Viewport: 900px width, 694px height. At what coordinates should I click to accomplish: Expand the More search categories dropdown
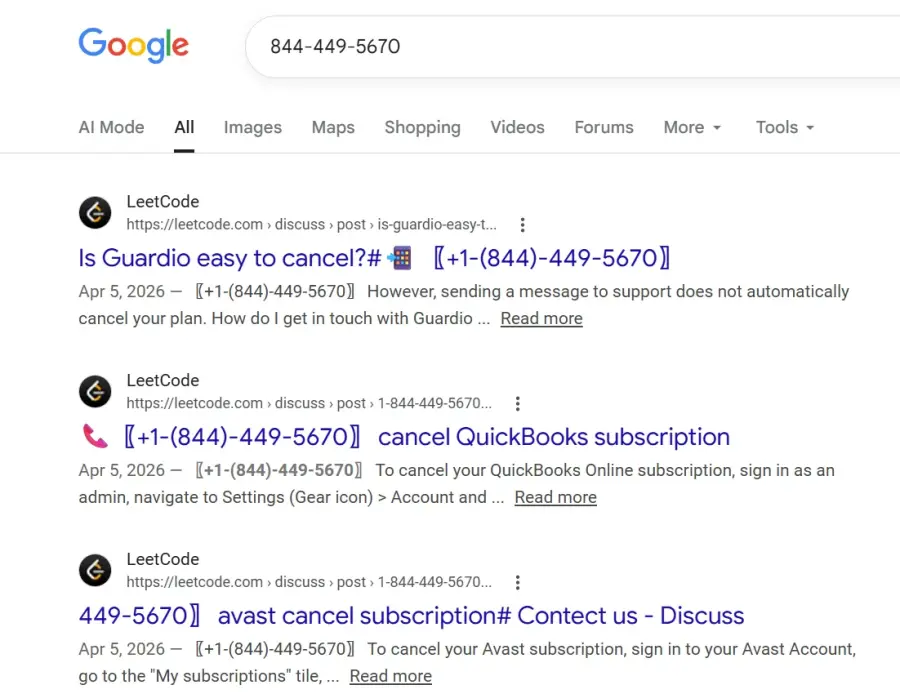[x=692, y=128]
